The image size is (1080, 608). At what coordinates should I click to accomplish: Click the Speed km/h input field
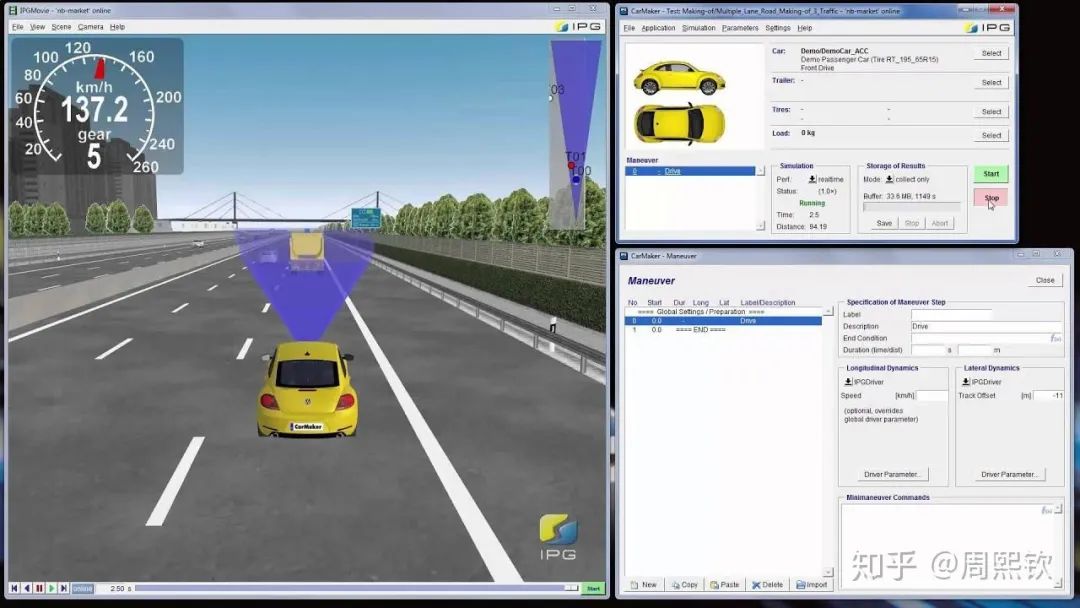(932, 396)
